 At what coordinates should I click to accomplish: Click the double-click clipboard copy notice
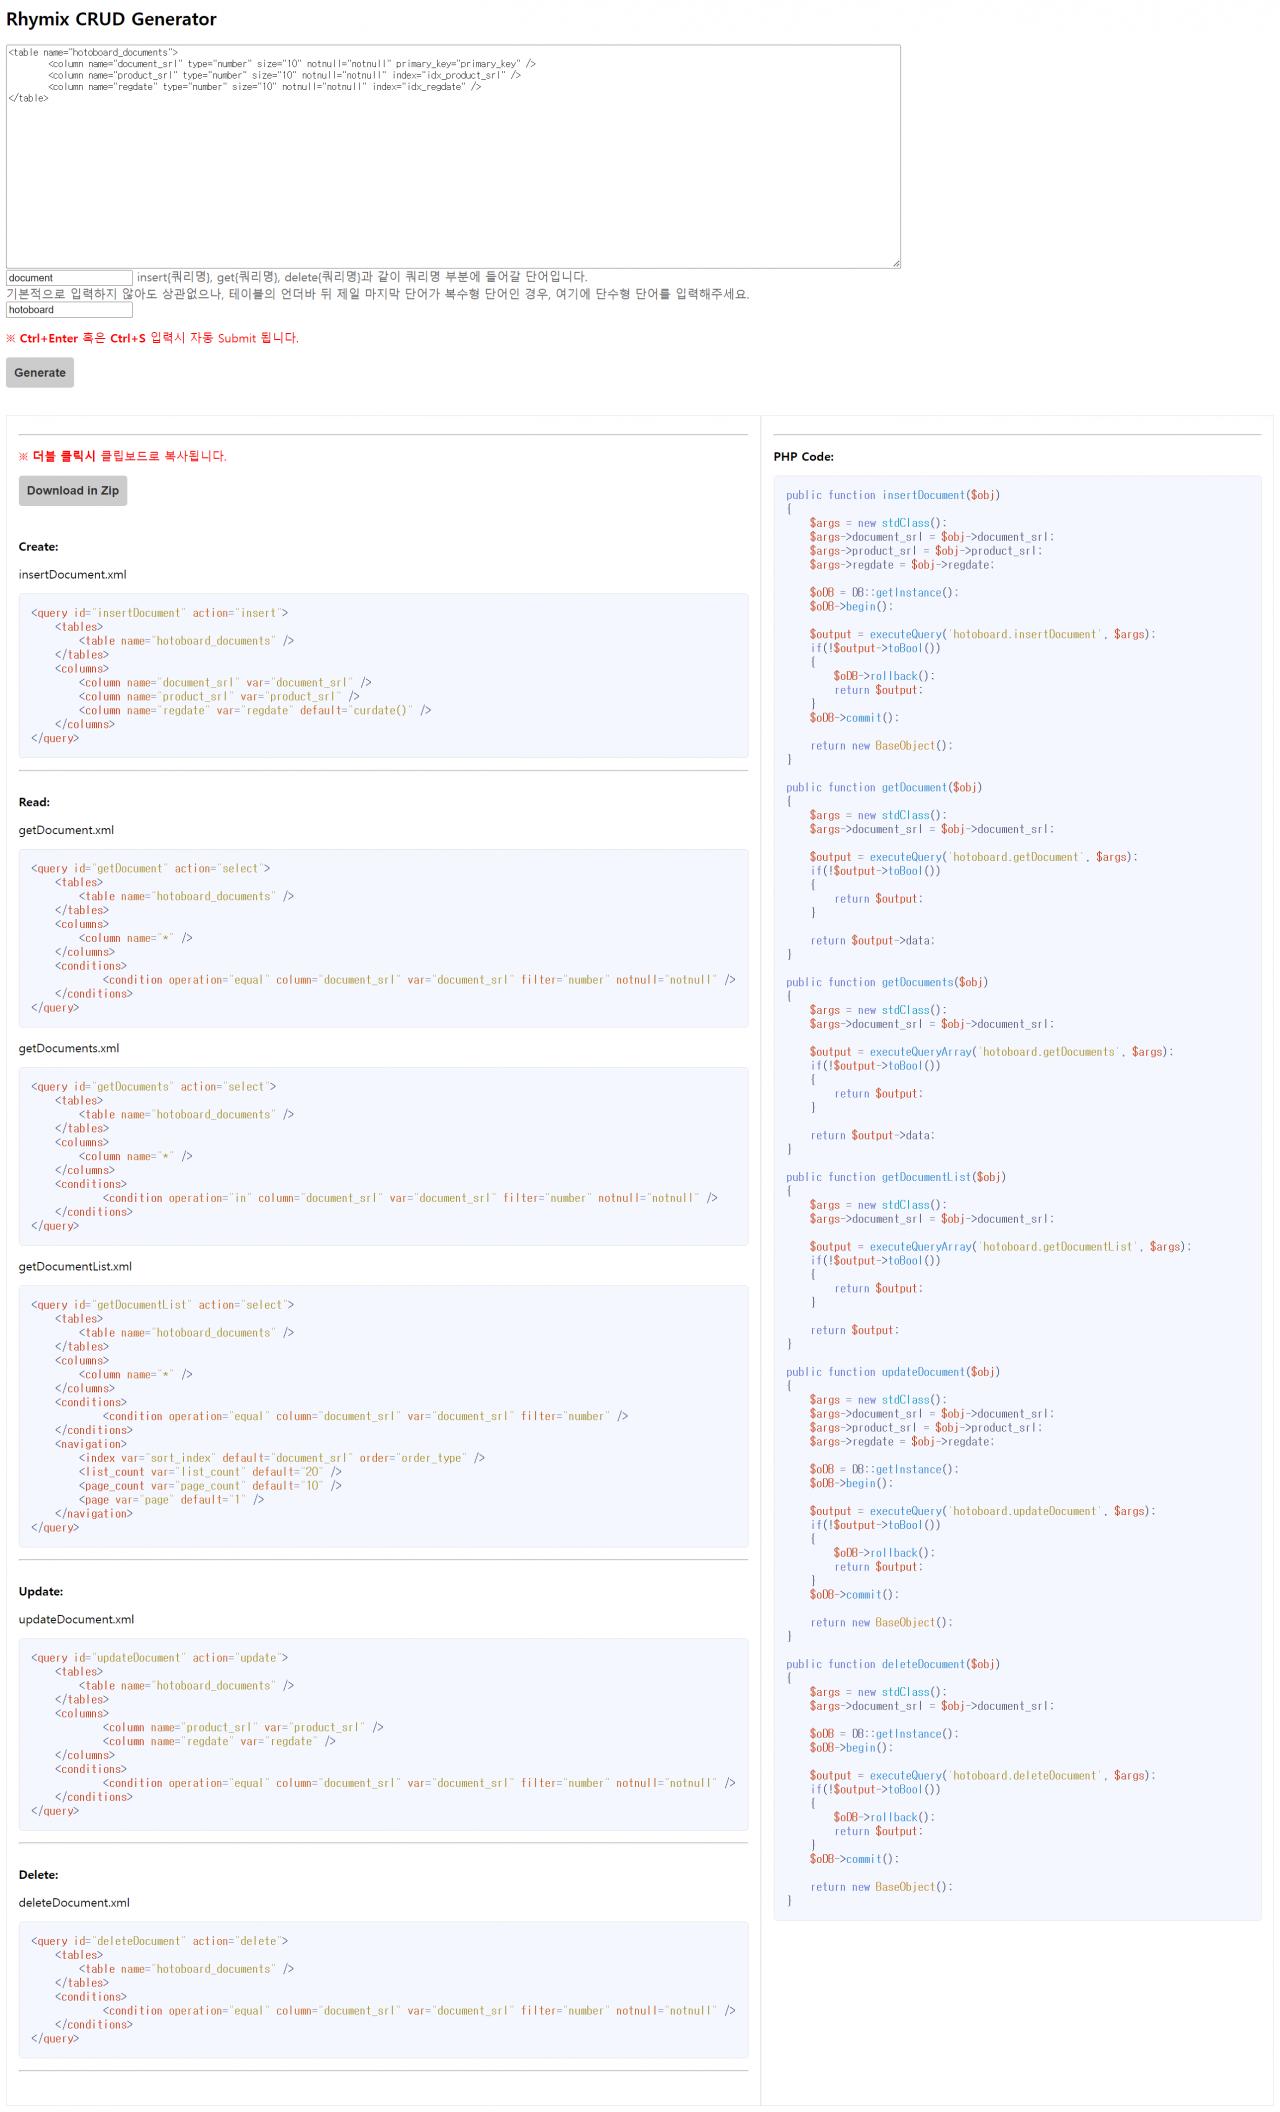(x=123, y=456)
